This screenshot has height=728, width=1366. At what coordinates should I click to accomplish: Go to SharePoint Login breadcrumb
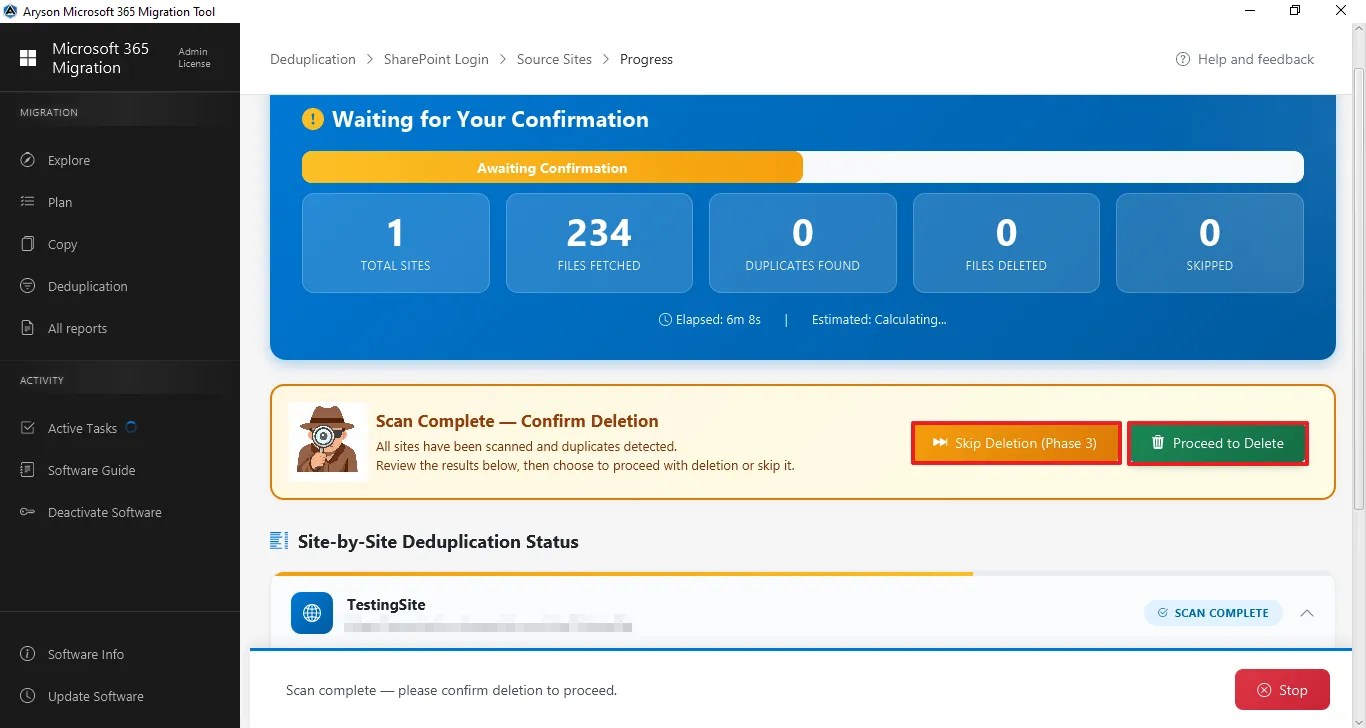coord(436,59)
